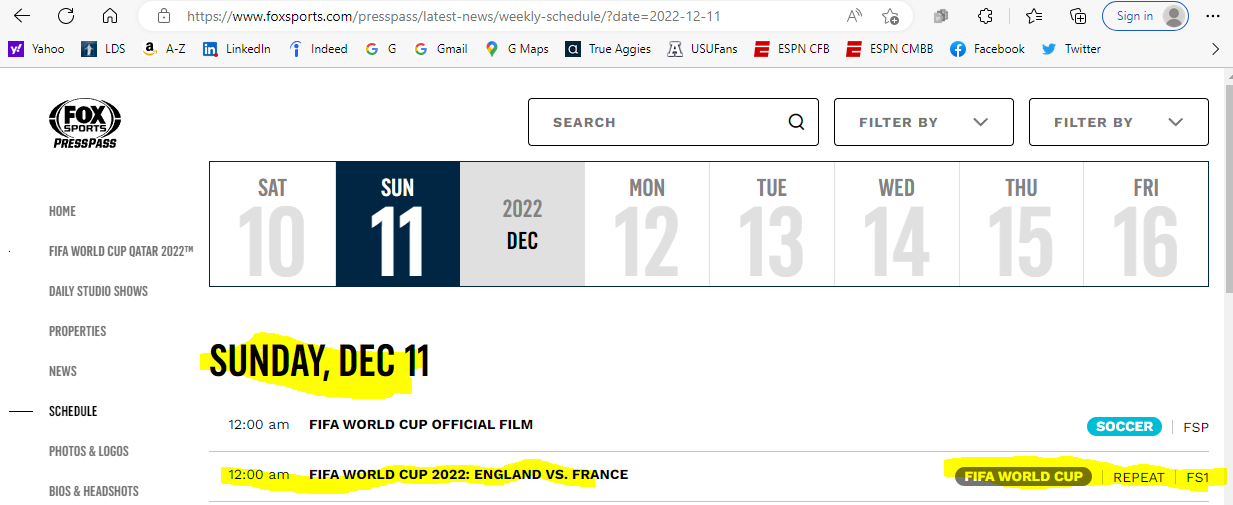Open the tab actions icon

click(941, 16)
